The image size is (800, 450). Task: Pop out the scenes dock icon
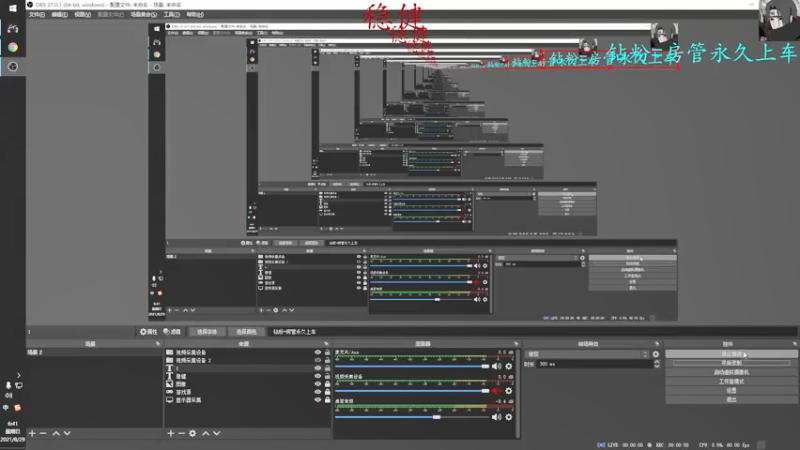click(158, 344)
